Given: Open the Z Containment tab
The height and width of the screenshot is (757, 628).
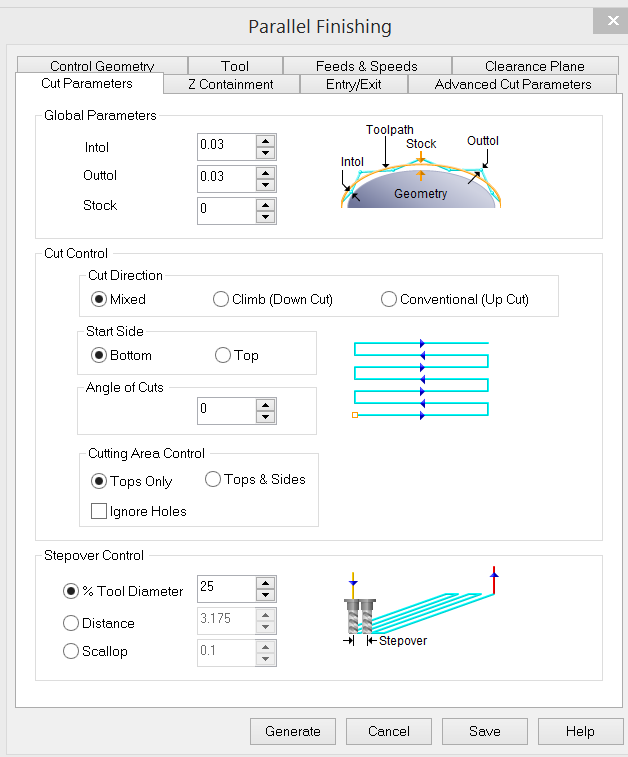Looking at the screenshot, I should click(230, 85).
